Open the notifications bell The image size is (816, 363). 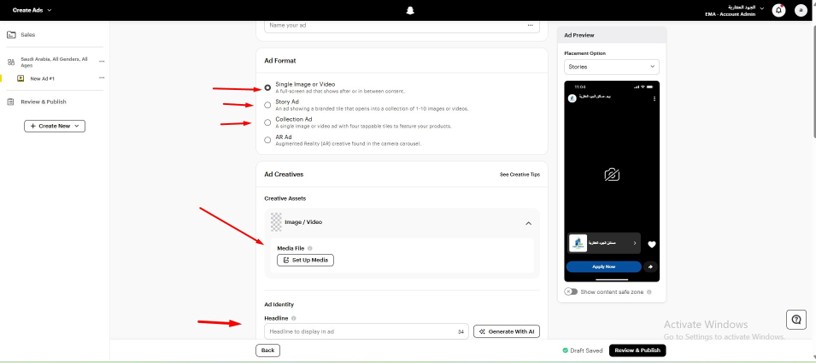coord(779,10)
